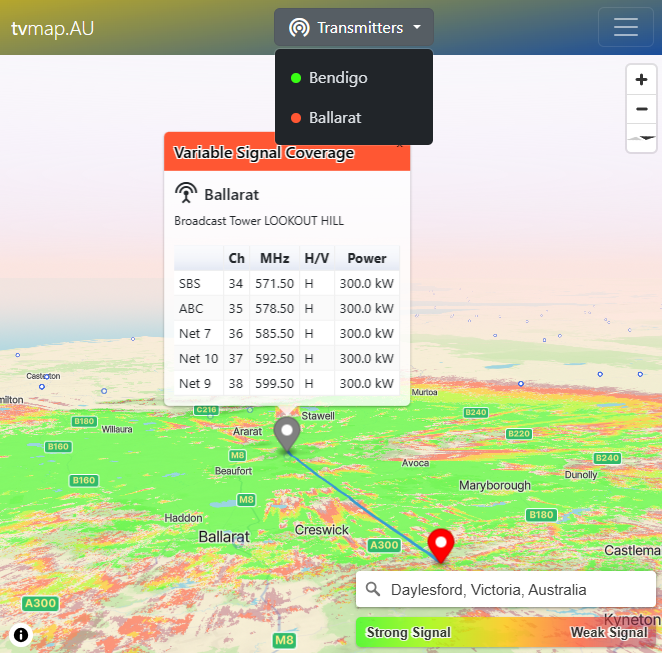Click the Net 7 row label
The height and width of the screenshot is (653, 662).
point(195,333)
